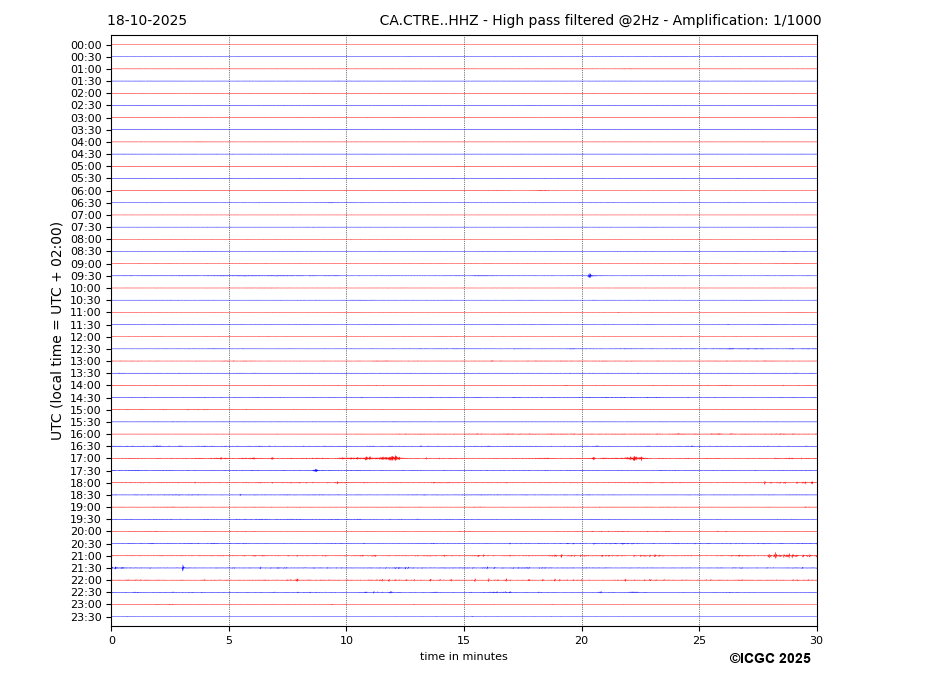This screenshot has height=696, width=927.
Task: Click the blue seismic spike on the 09:30 trace
Action: [x=589, y=275]
